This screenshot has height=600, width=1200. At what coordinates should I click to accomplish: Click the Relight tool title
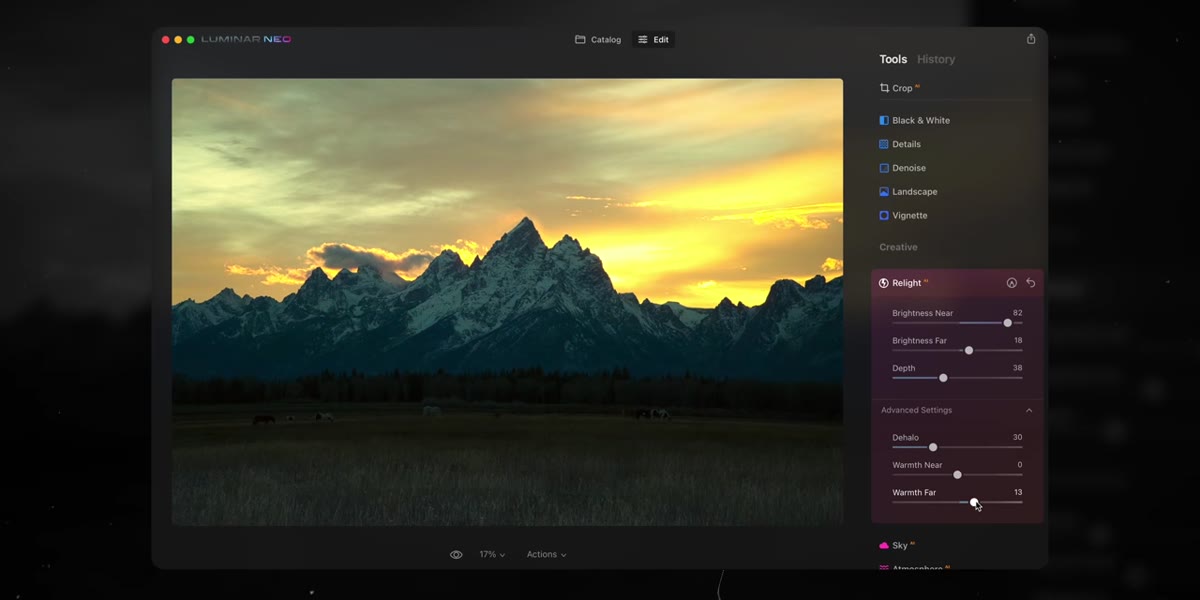(x=907, y=283)
